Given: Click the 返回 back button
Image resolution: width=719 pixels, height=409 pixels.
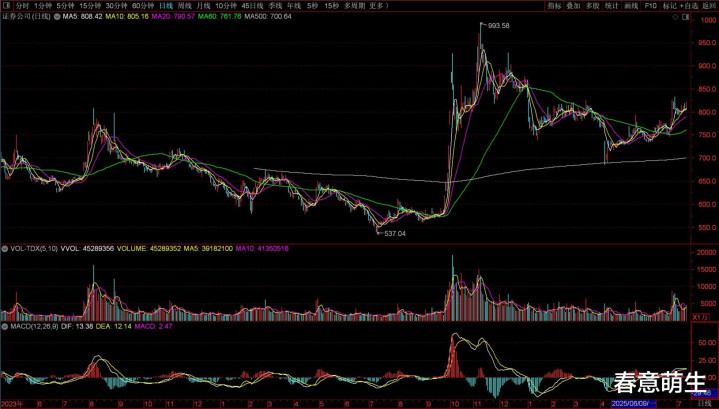Looking at the screenshot, I should click(709, 6).
